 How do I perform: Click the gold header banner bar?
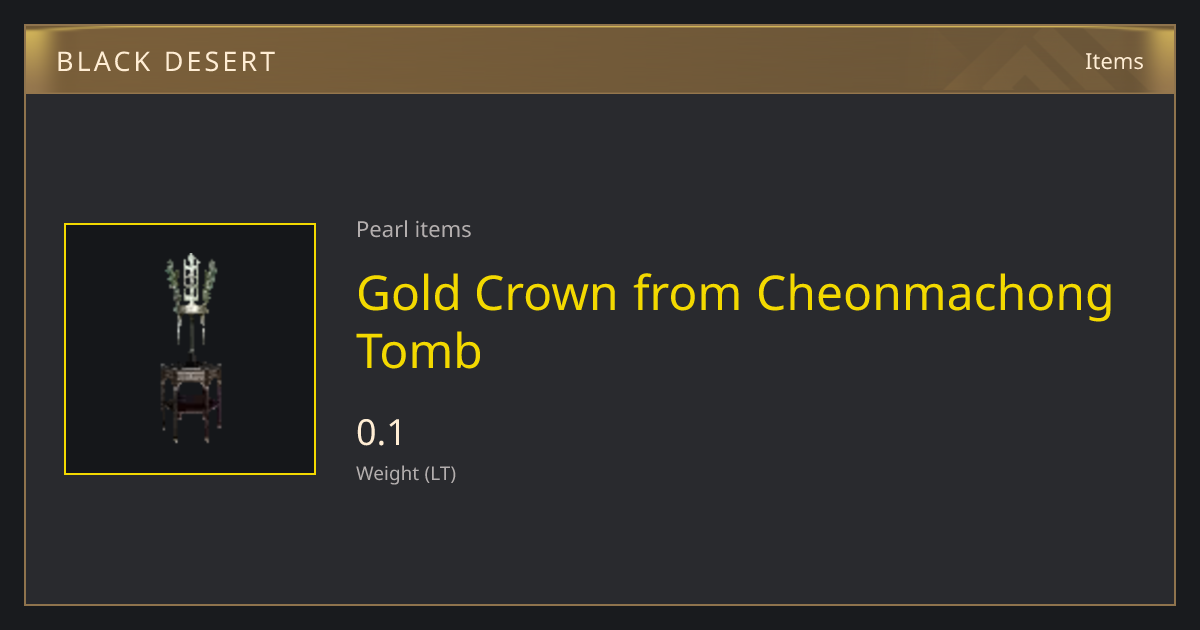pyautogui.click(x=600, y=60)
